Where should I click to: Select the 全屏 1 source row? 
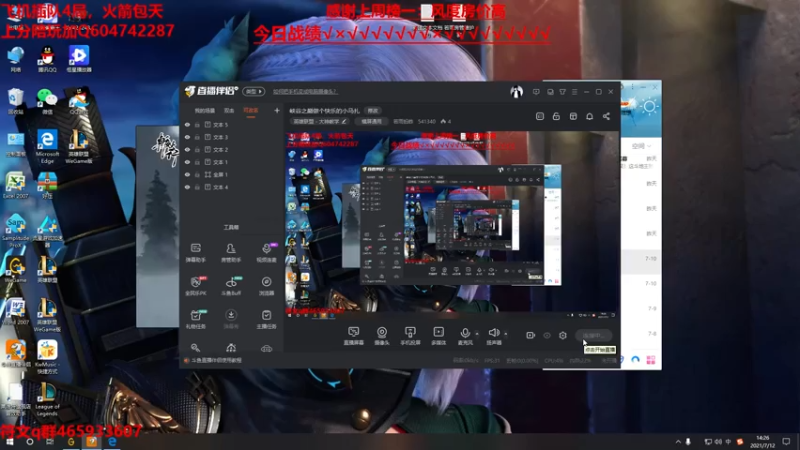click(232, 174)
